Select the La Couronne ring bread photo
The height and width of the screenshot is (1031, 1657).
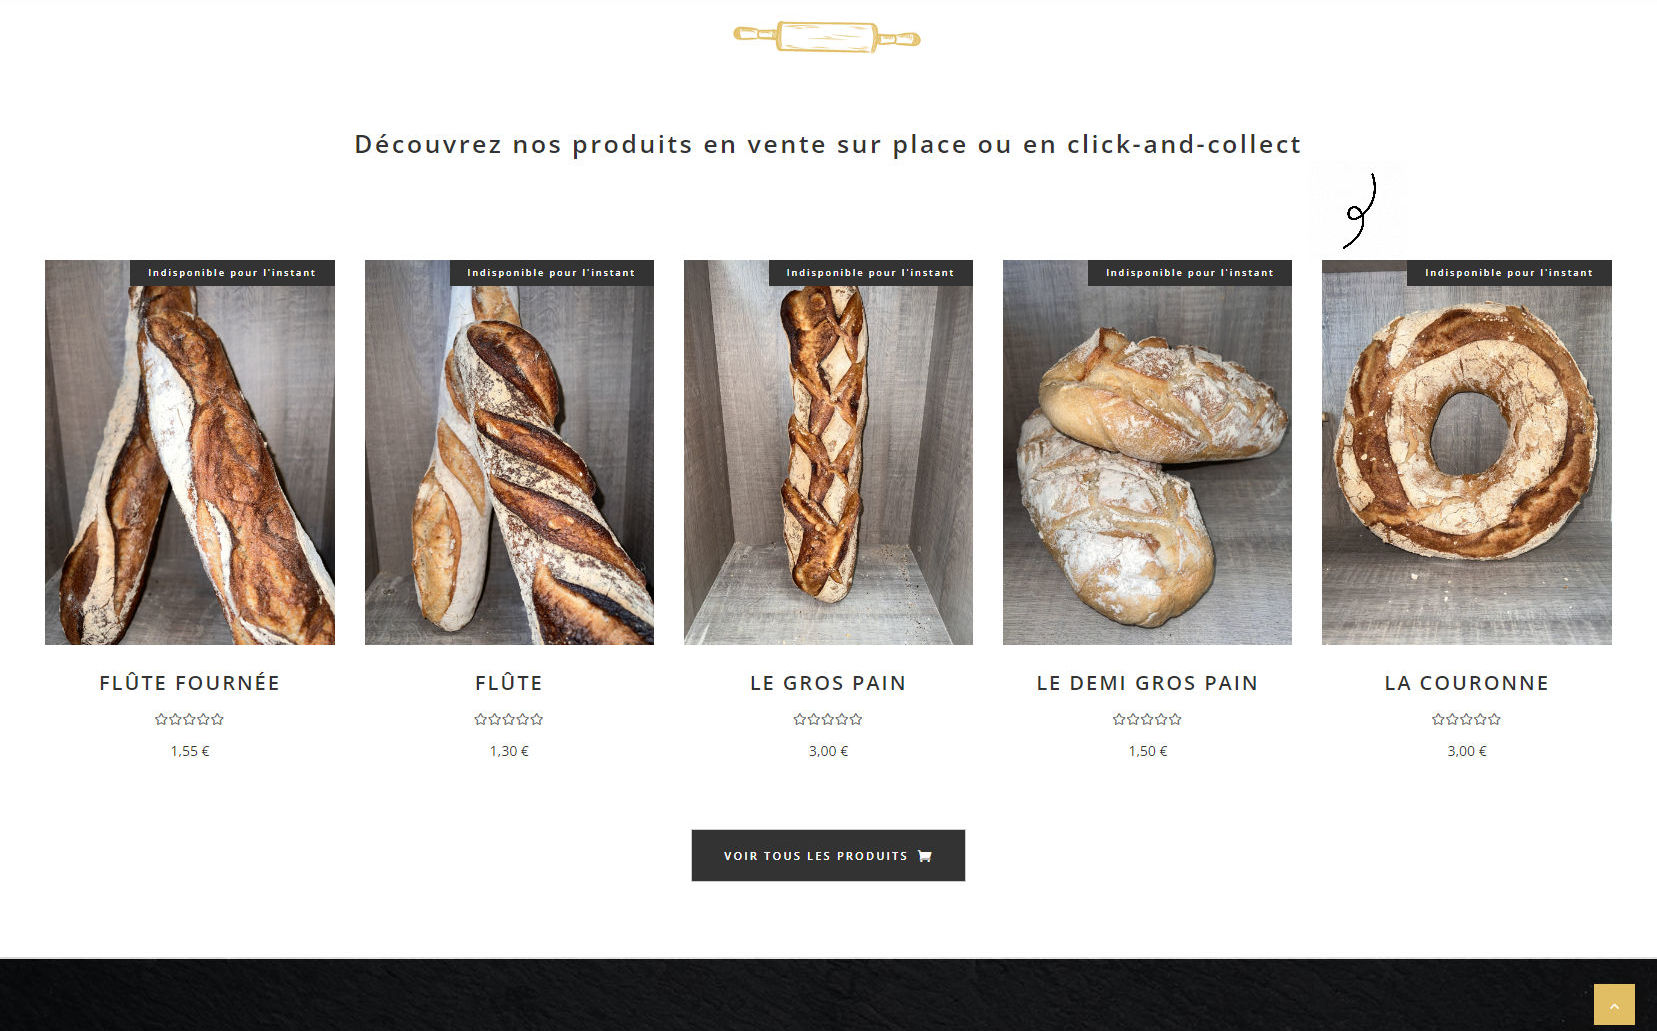tap(1466, 452)
